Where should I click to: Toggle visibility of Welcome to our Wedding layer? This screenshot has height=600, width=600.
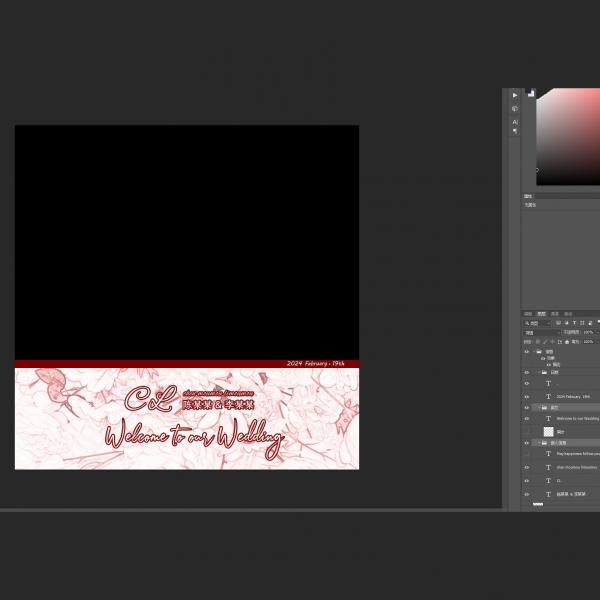pos(527,418)
